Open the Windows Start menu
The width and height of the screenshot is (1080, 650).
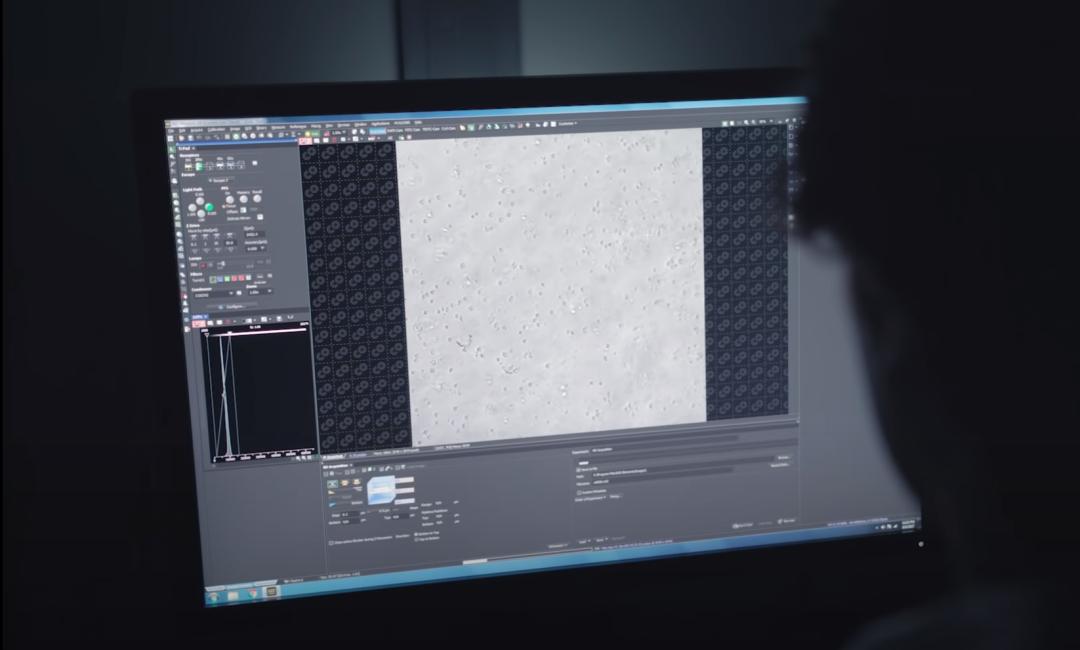[215, 597]
